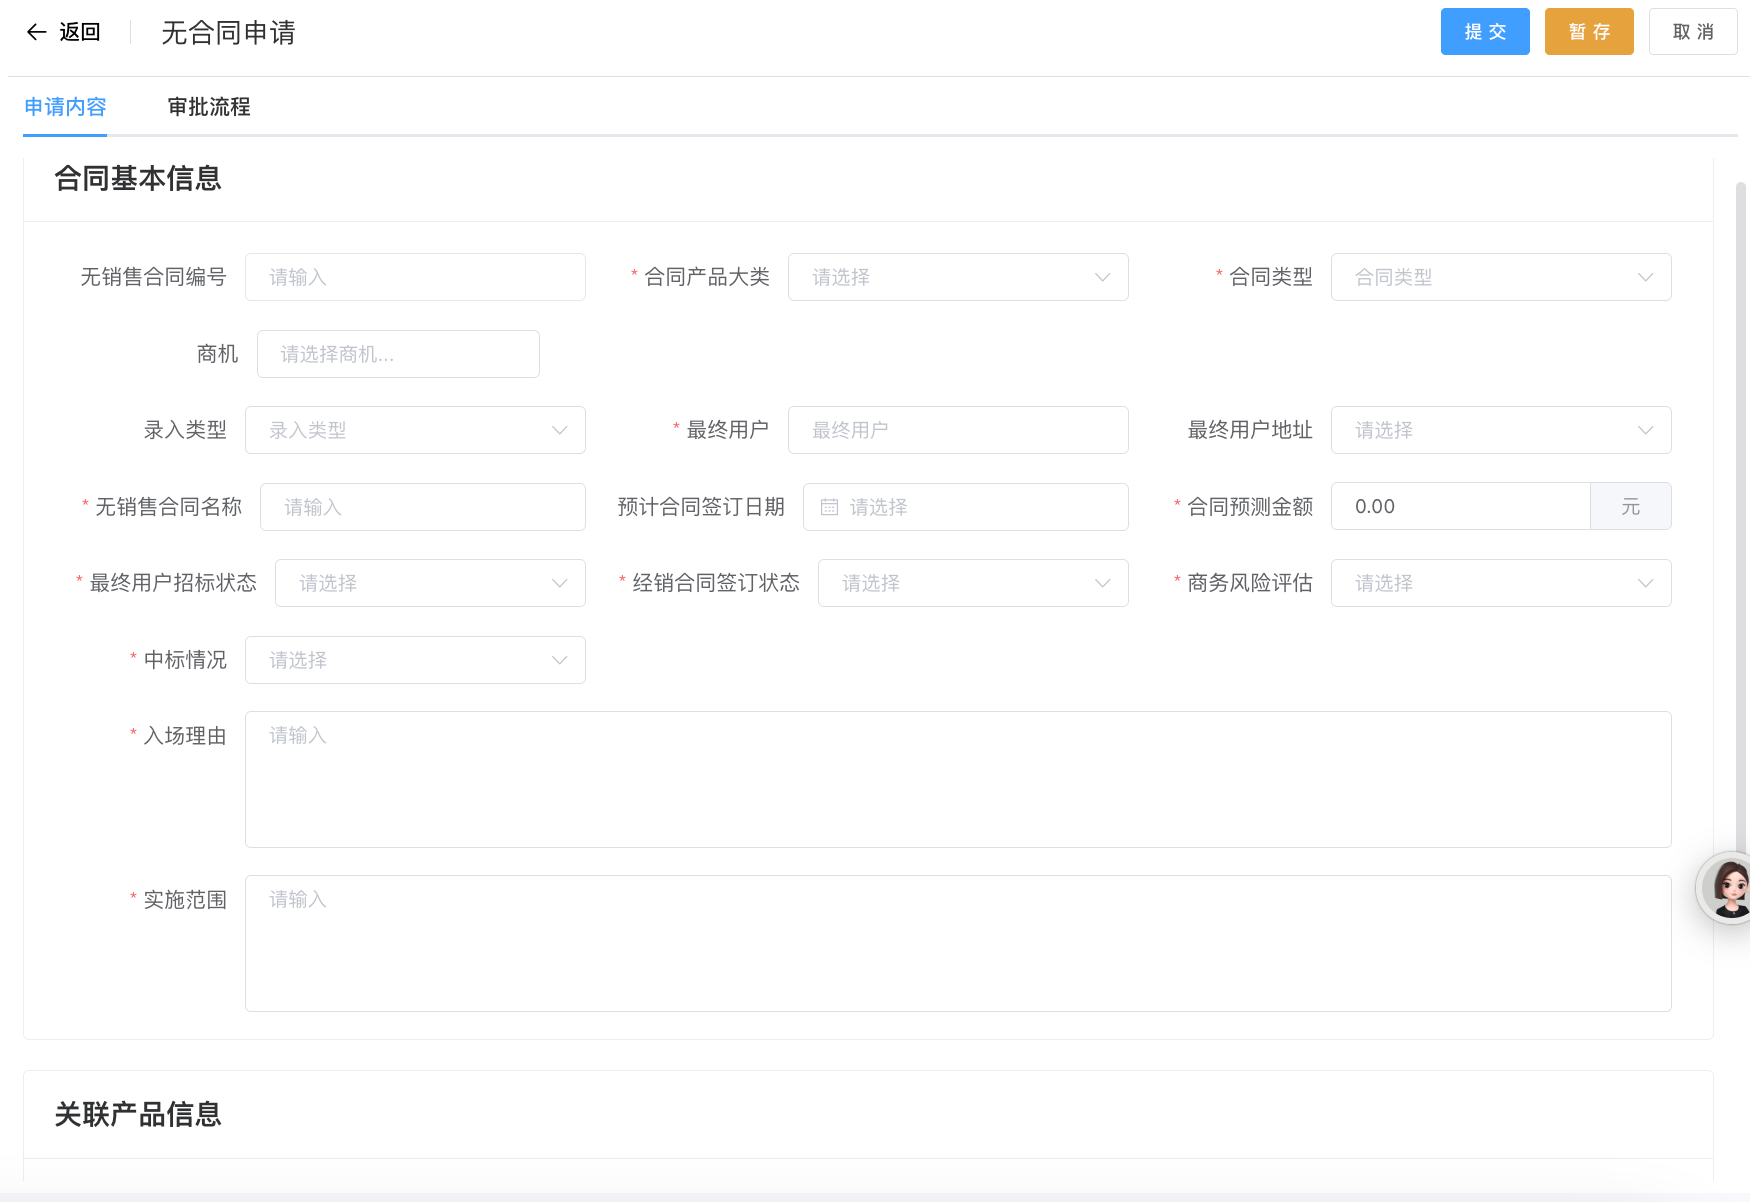Open the virtual assistant avatar
The image size is (1750, 1202).
click(x=1729, y=887)
